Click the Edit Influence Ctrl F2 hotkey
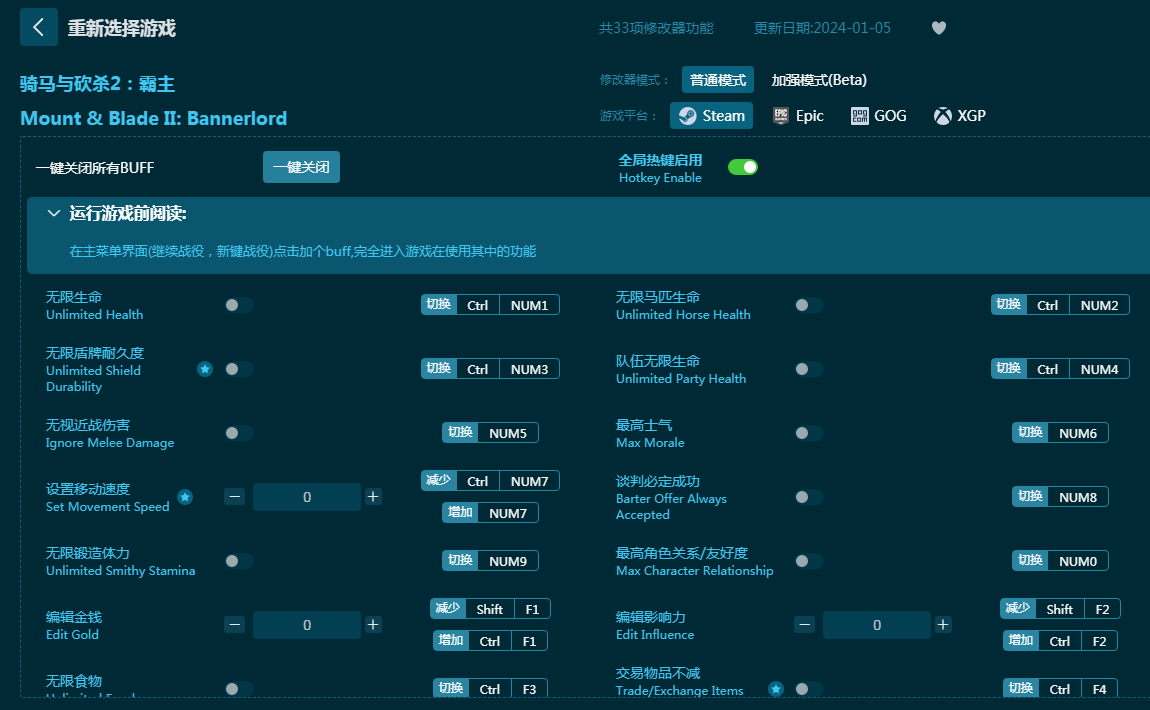The width and height of the screenshot is (1150, 710). click(1061, 641)
